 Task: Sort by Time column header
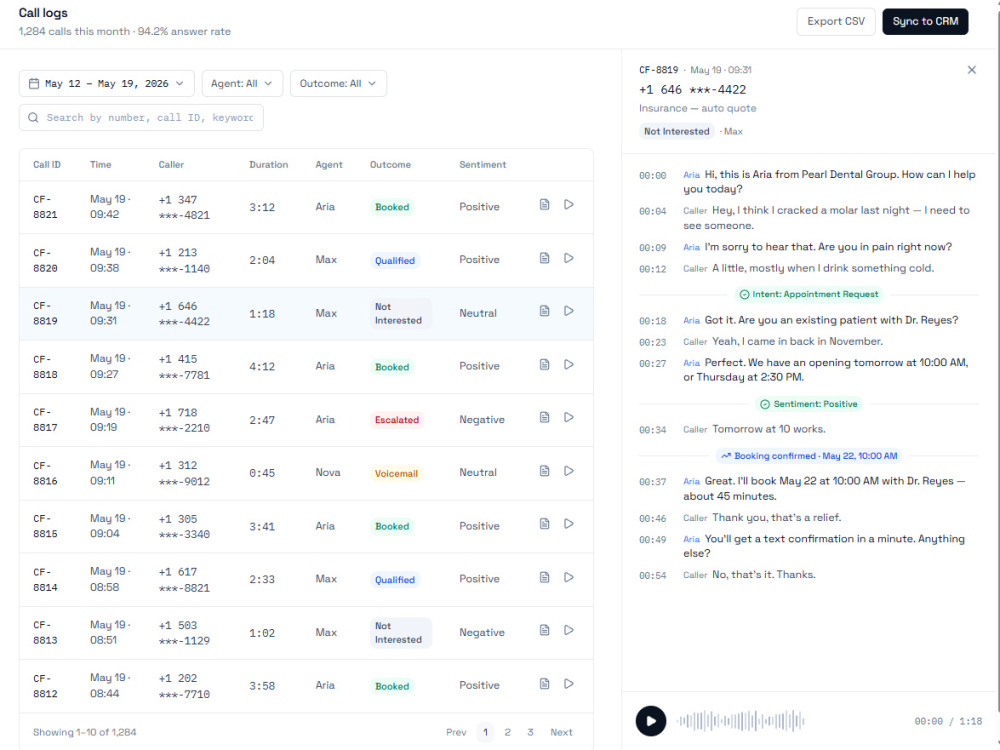[x=101, y=165]
